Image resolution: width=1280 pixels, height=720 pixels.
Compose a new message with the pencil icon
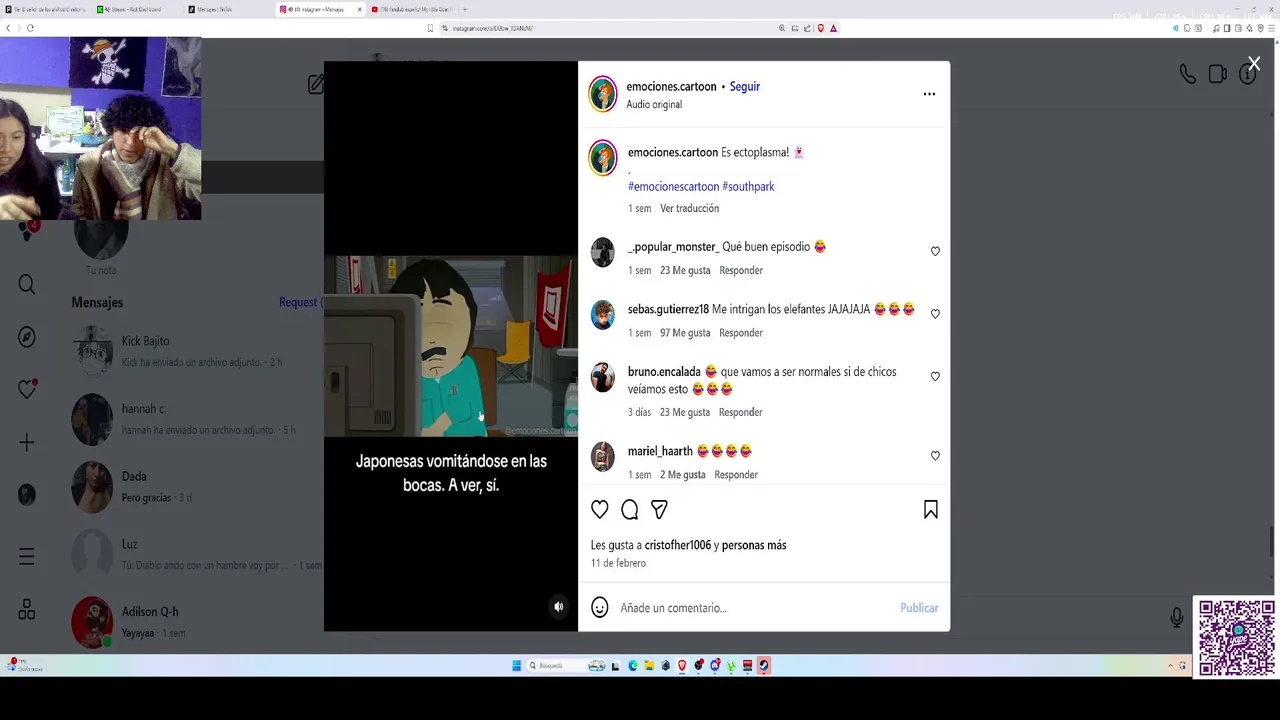(x=316, y=85)
